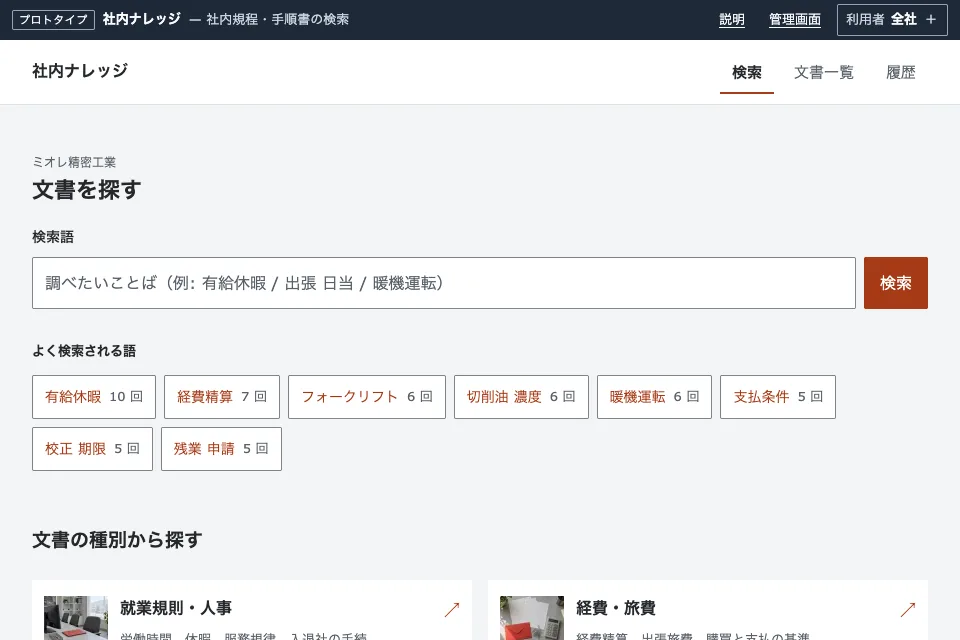Open the 説明 link in the top bar
Screen dimensions: 960x640
[x=732, y=20]
